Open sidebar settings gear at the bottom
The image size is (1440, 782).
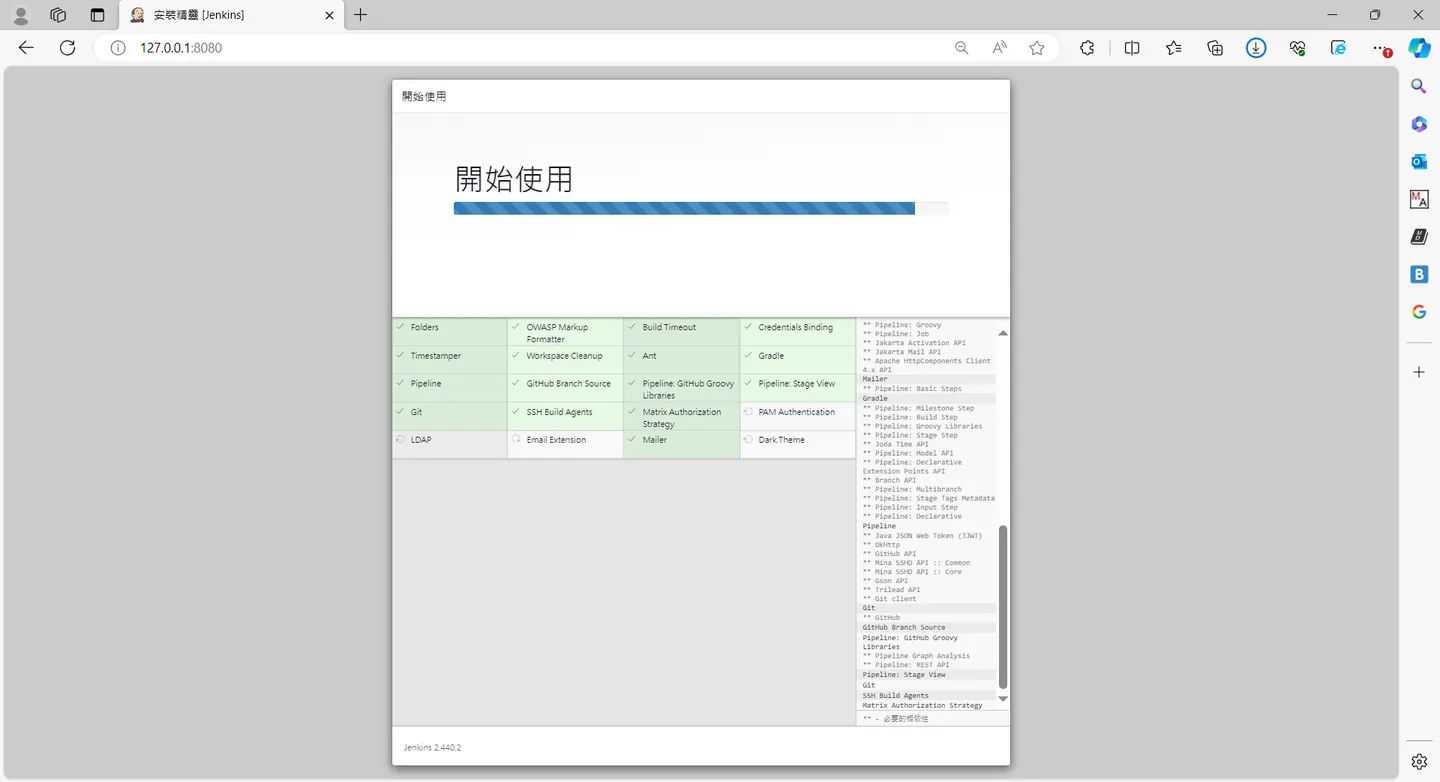tap(1419, 762)
